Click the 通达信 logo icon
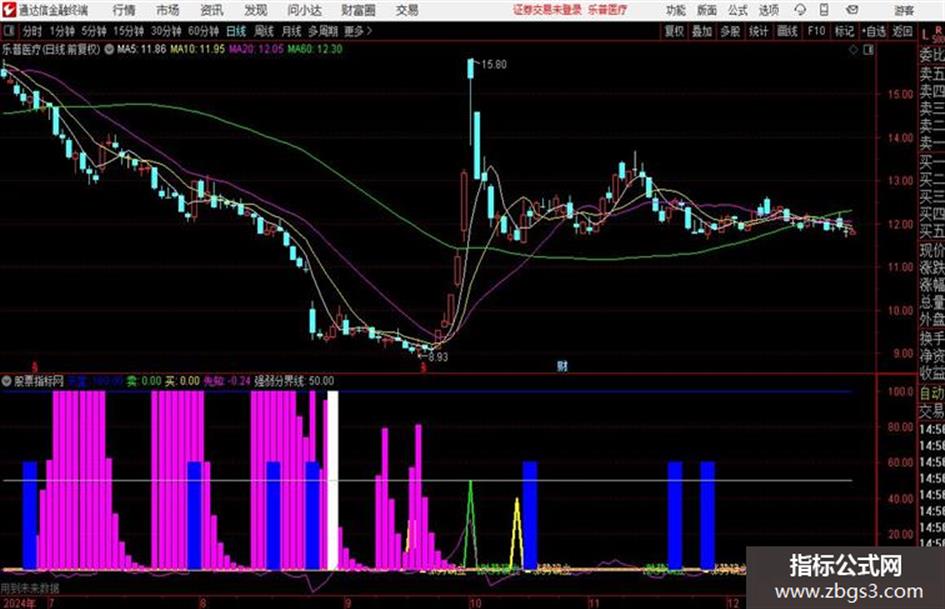This screenshot has width=945, height=609. (x=8, y=10)
